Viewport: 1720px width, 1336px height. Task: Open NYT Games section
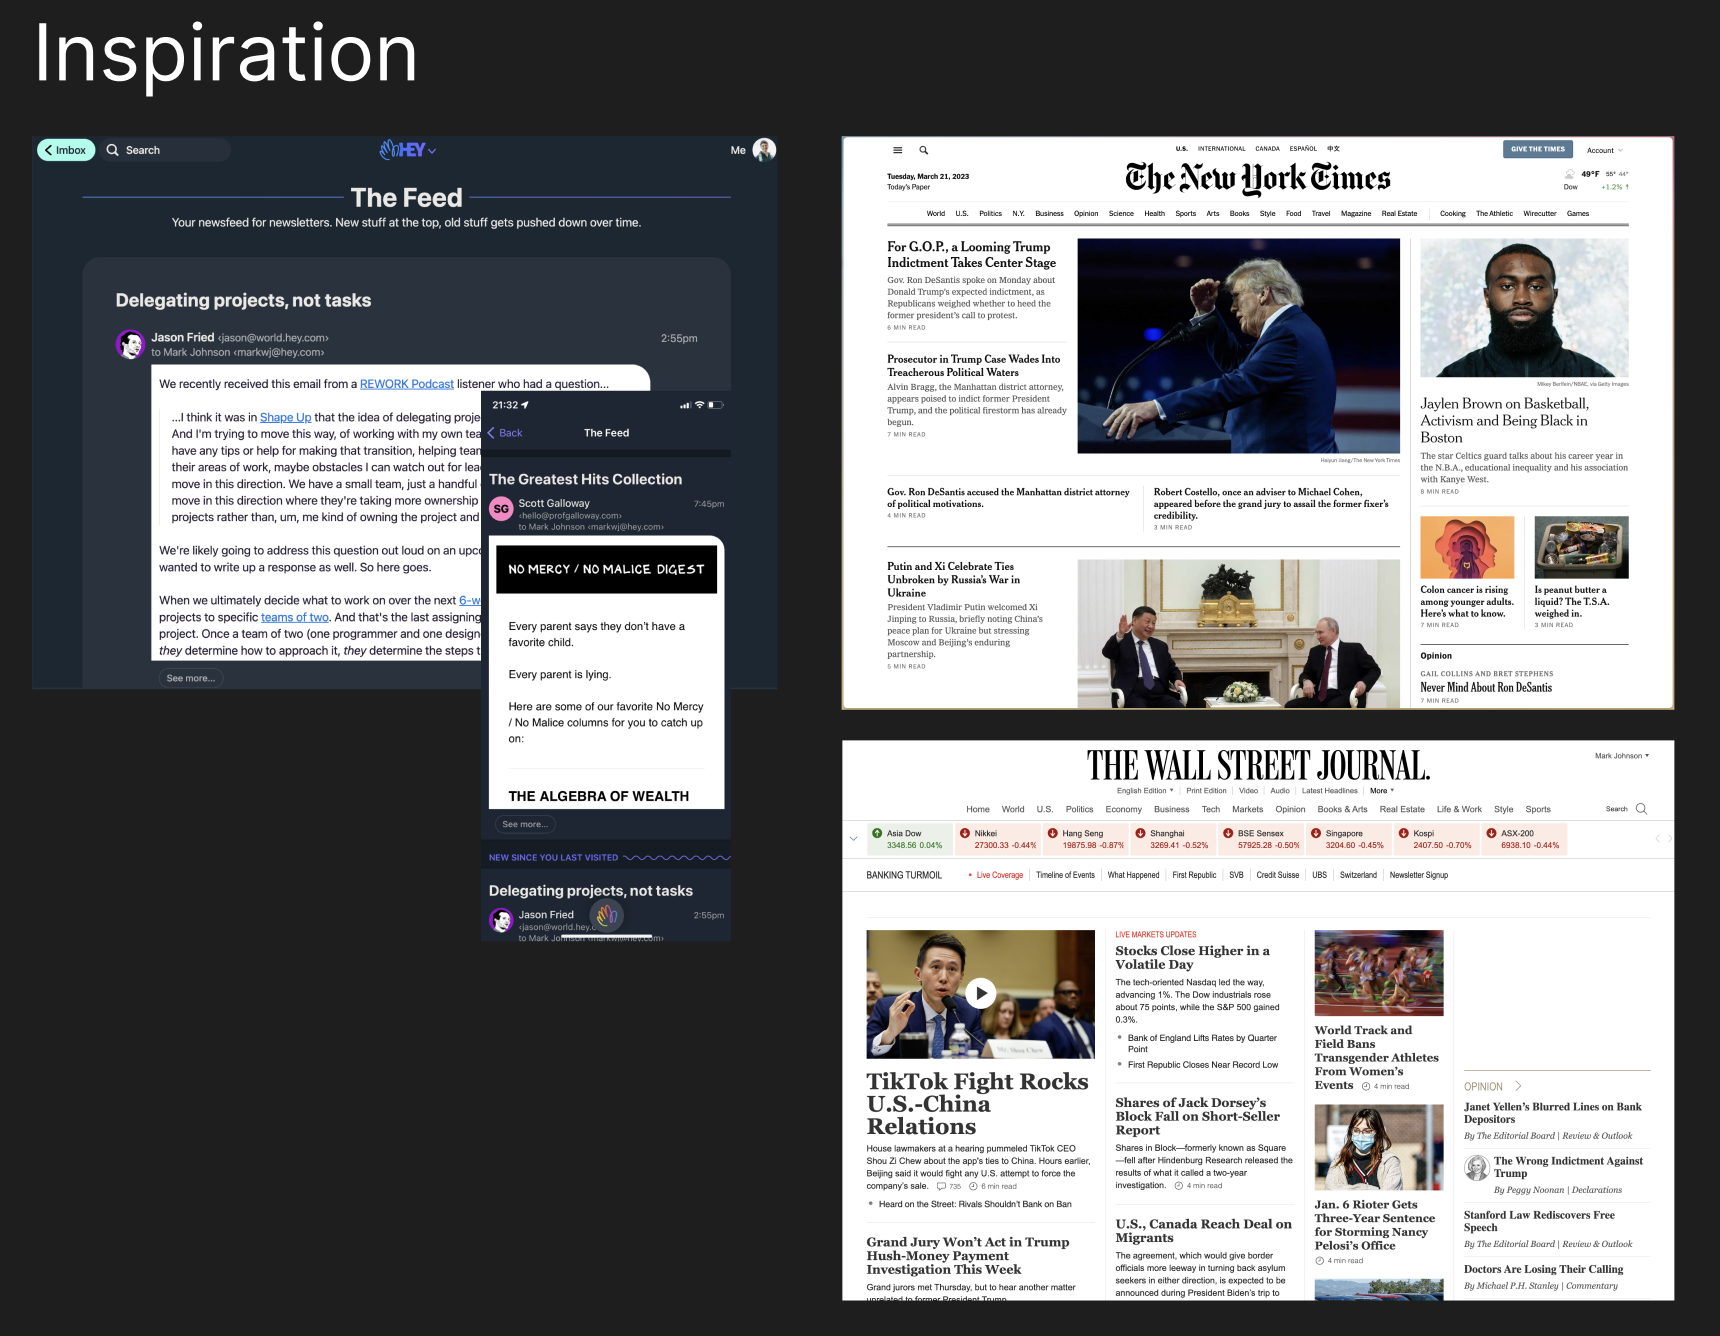point(1578,213)
